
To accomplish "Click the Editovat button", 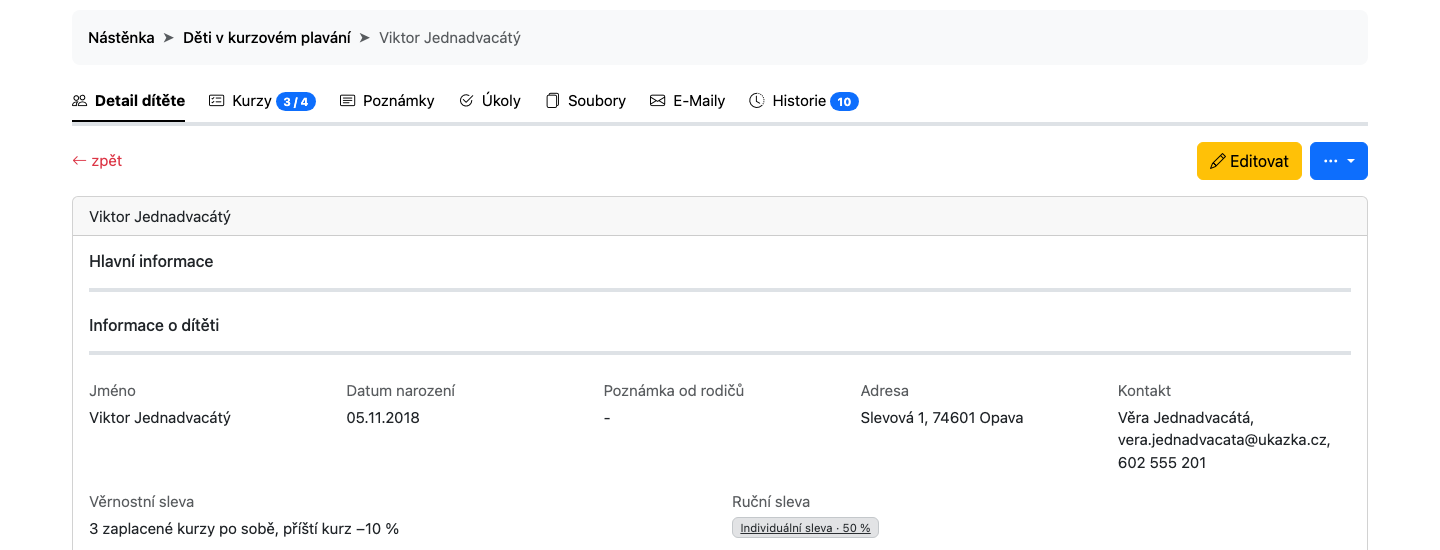I will (x=1249, y=161).
